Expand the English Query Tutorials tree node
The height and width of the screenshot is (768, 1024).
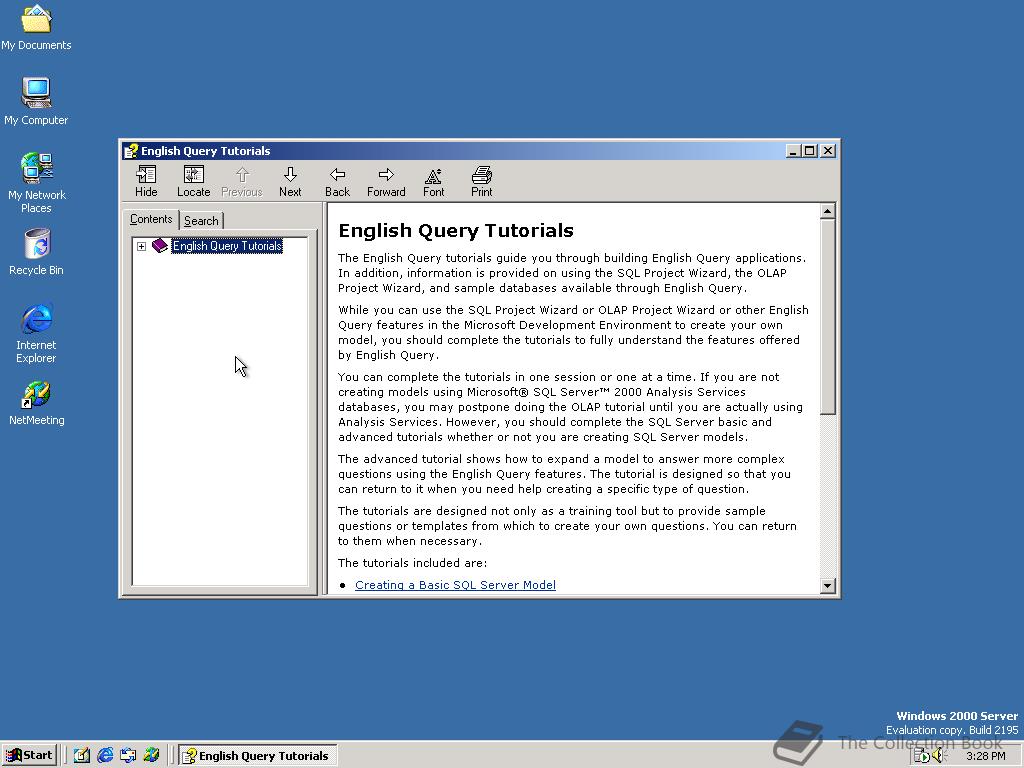pyautogui.click(x=141, y=246)
